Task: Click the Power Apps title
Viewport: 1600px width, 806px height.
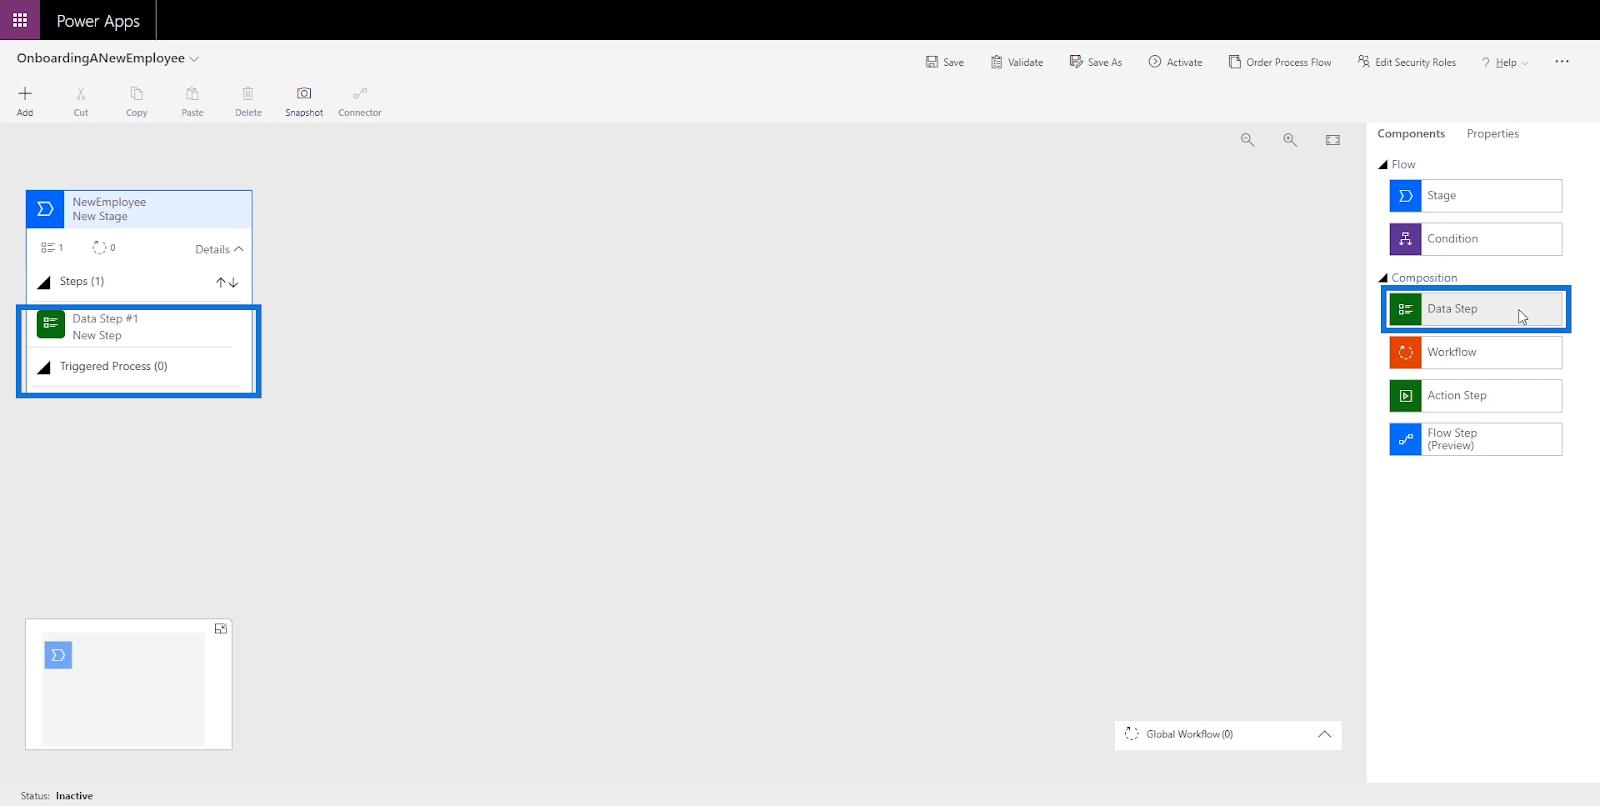Action: coord(98,20)
